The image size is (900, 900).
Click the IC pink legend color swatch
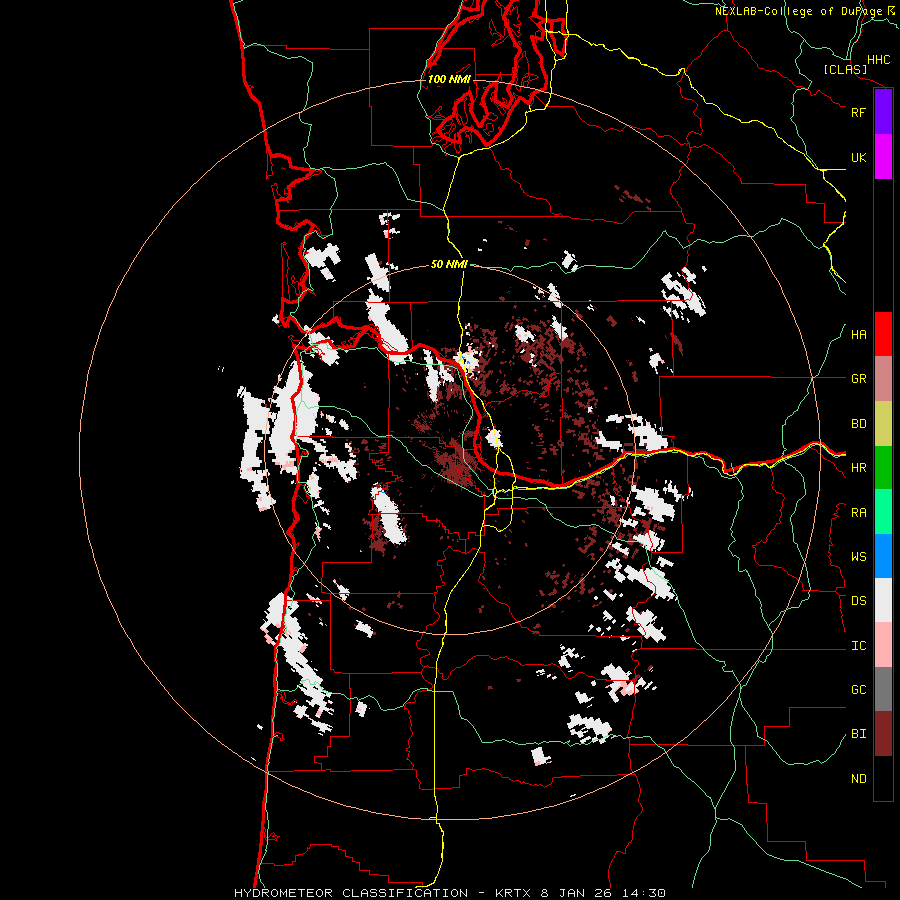pos(883,645)
